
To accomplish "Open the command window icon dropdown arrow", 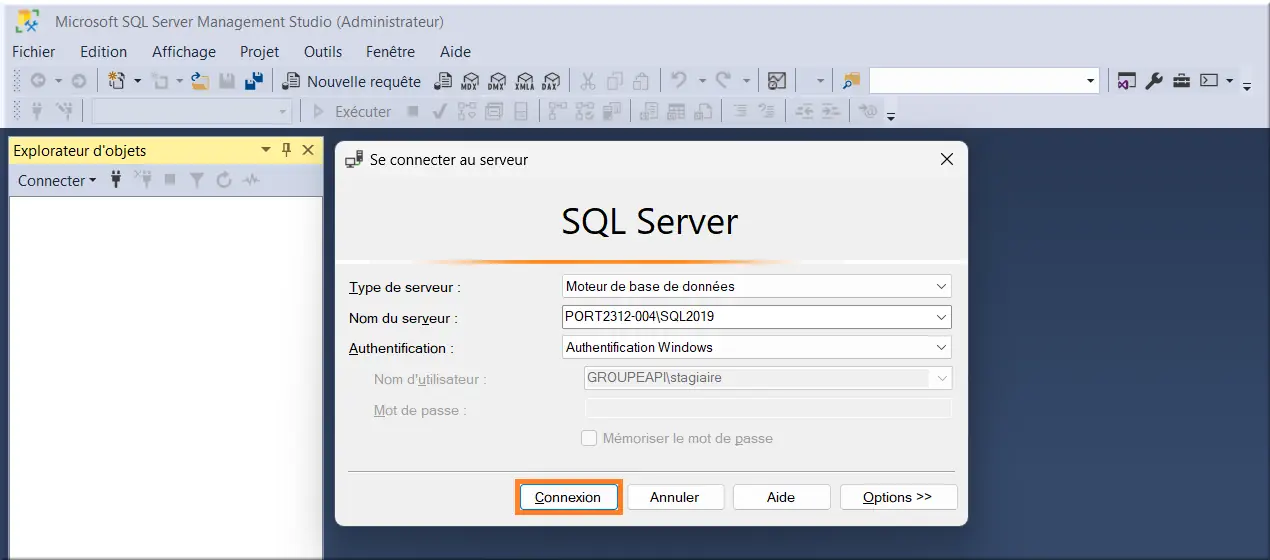I will 1229,81.
